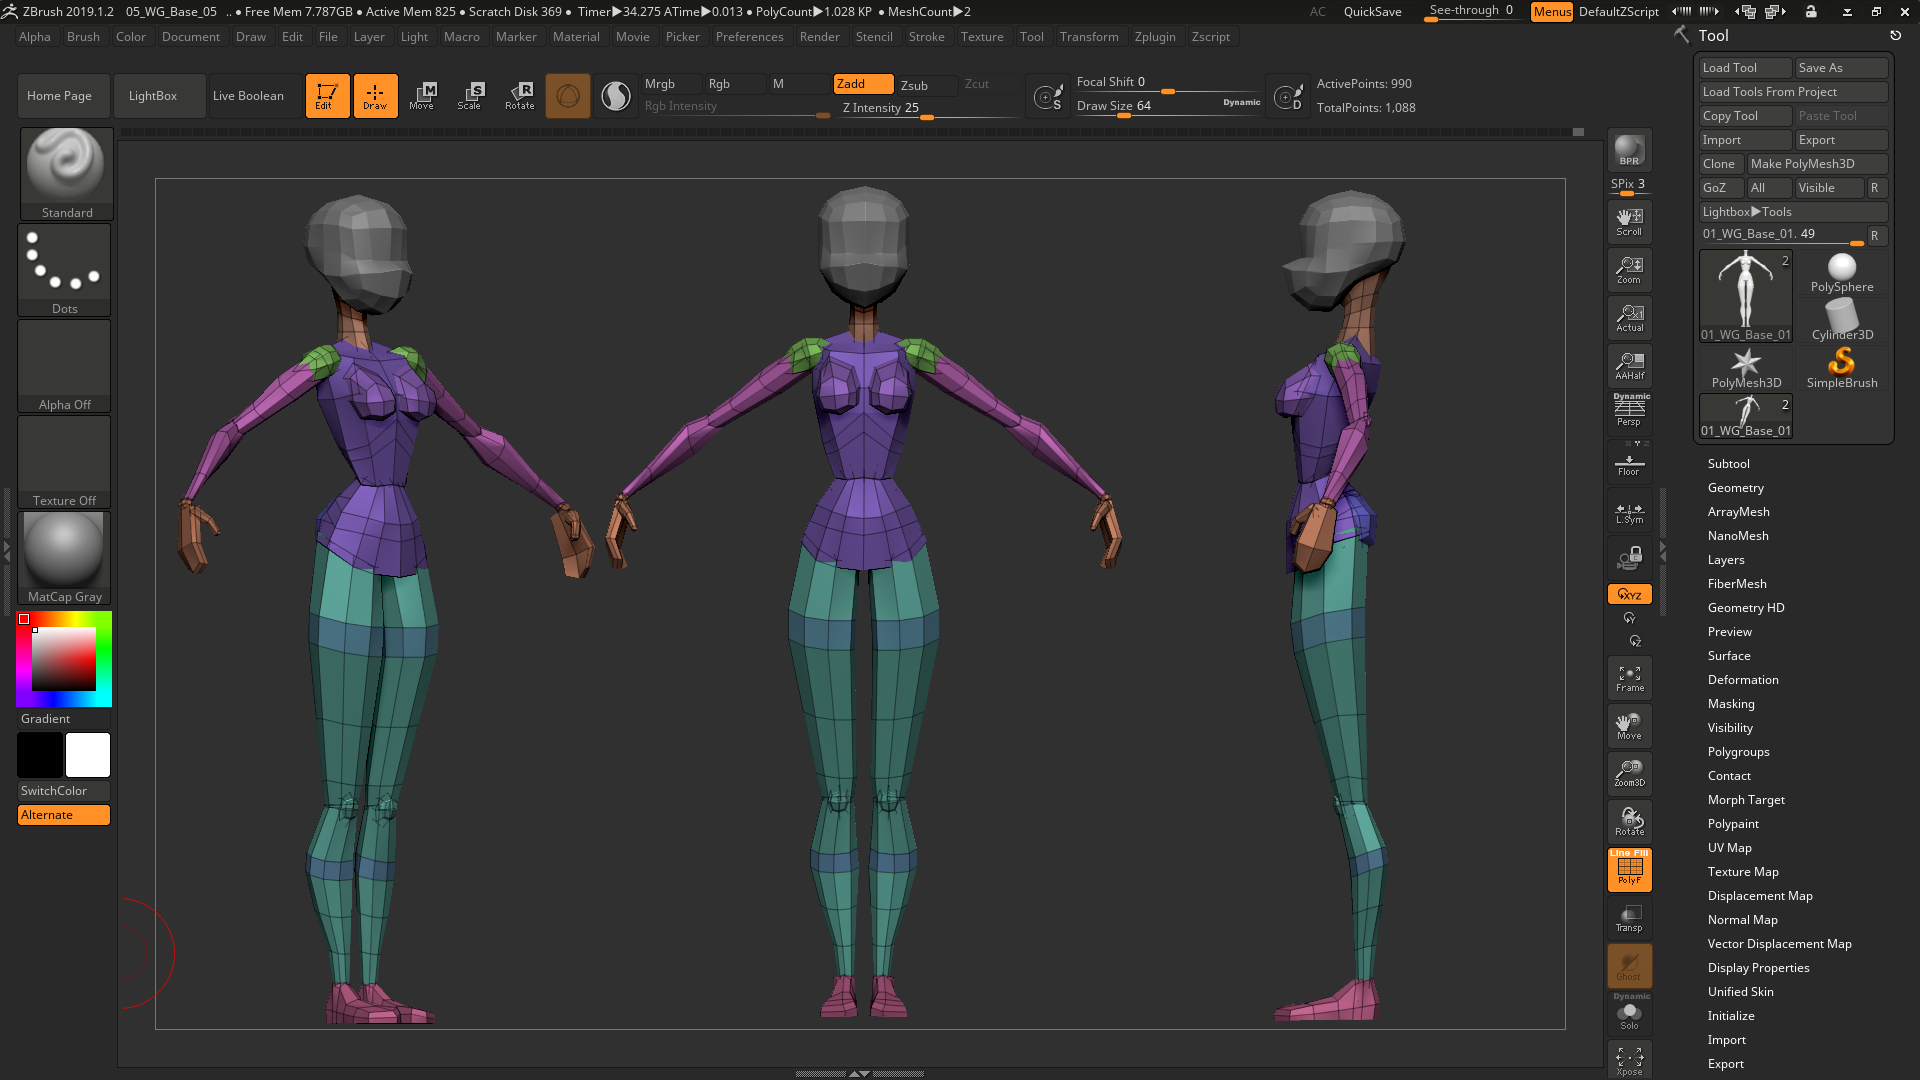Viewport: 1920px width, 1080px height.
Task: Toggle Edit mode off
Action: click(x=327, y=95)
